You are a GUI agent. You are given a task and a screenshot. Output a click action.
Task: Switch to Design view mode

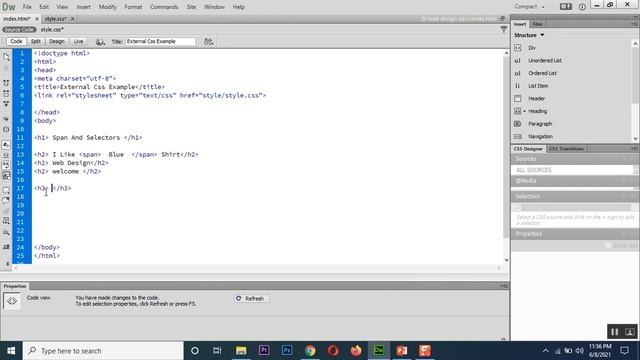57,41
